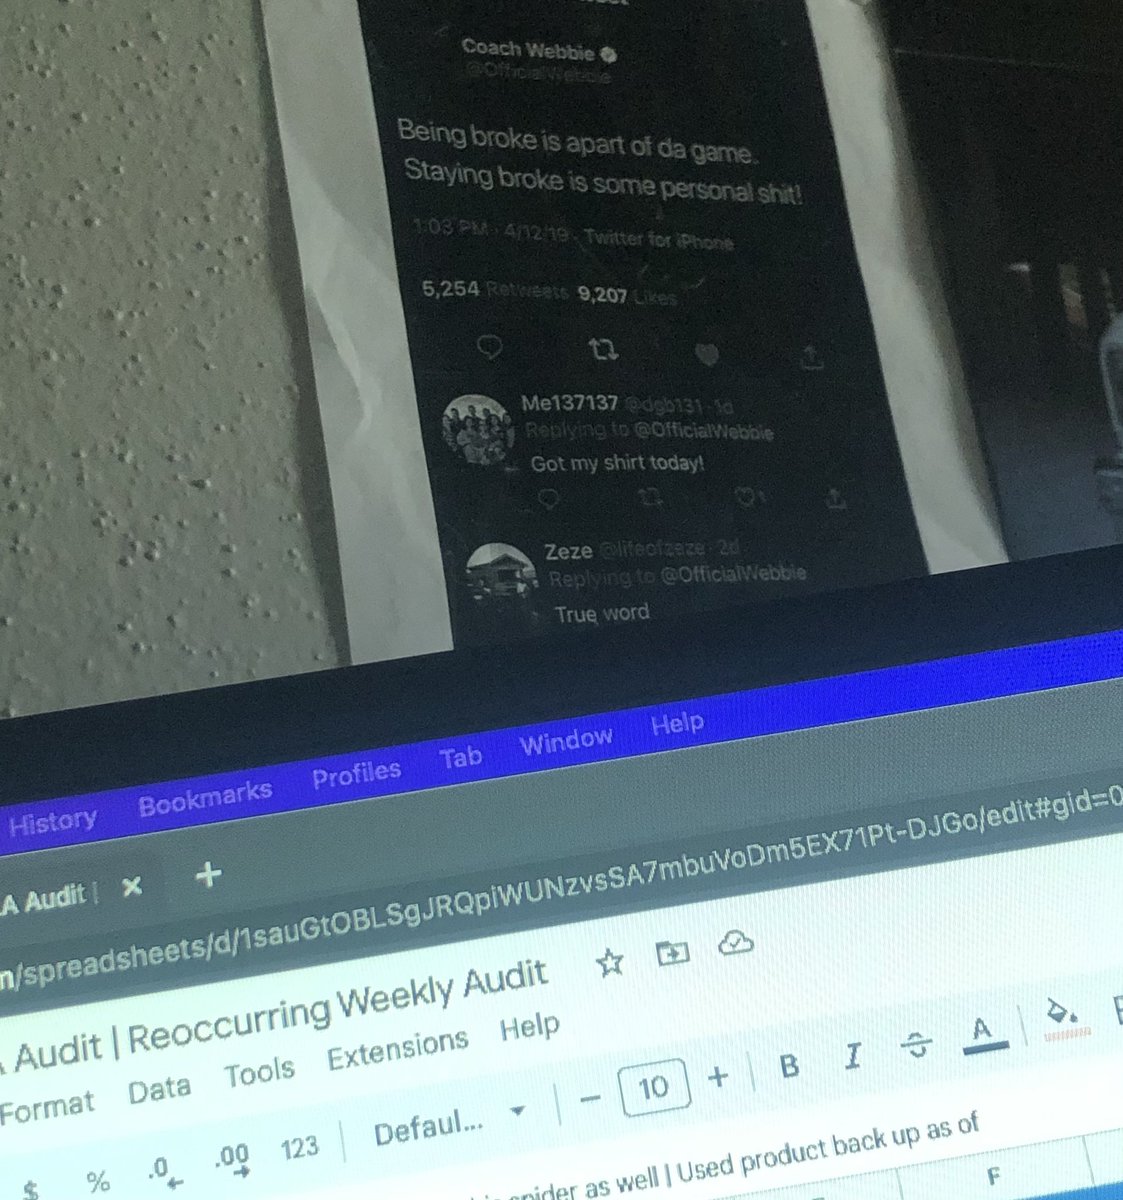Viewport: 1123px width, 1200px height.
Task: Open the Tools menu in Sheets
Action: click(259, 1072)
